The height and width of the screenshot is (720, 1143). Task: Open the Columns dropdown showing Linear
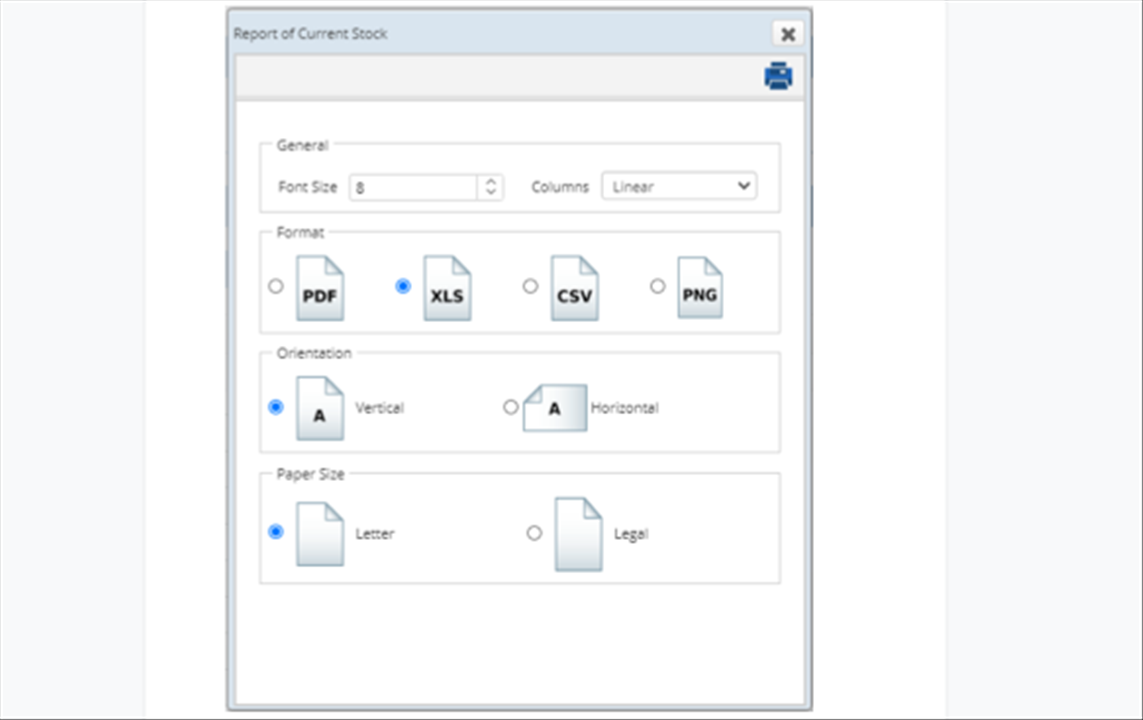point(679,187)
